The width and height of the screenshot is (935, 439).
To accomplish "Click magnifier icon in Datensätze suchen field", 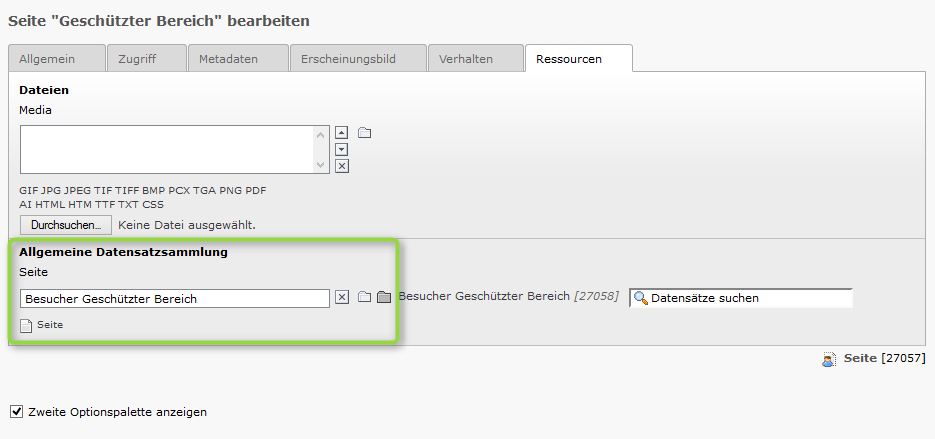I will (x=641, y=298).
